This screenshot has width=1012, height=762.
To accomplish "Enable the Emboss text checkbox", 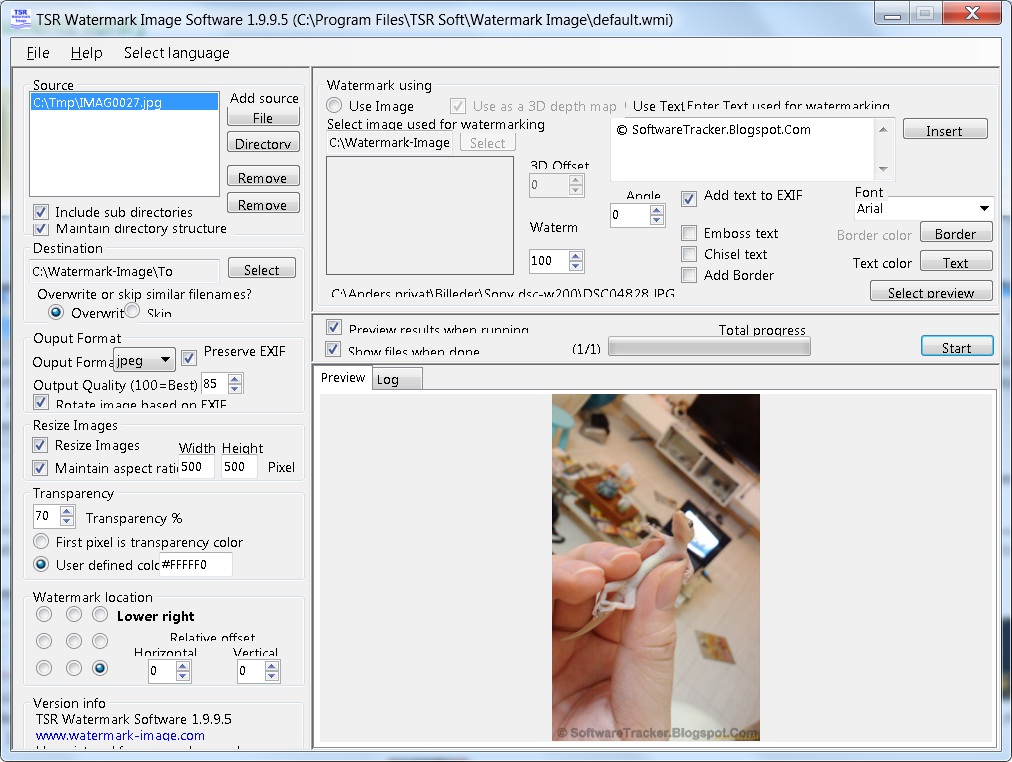I will (x=689, y=233).
